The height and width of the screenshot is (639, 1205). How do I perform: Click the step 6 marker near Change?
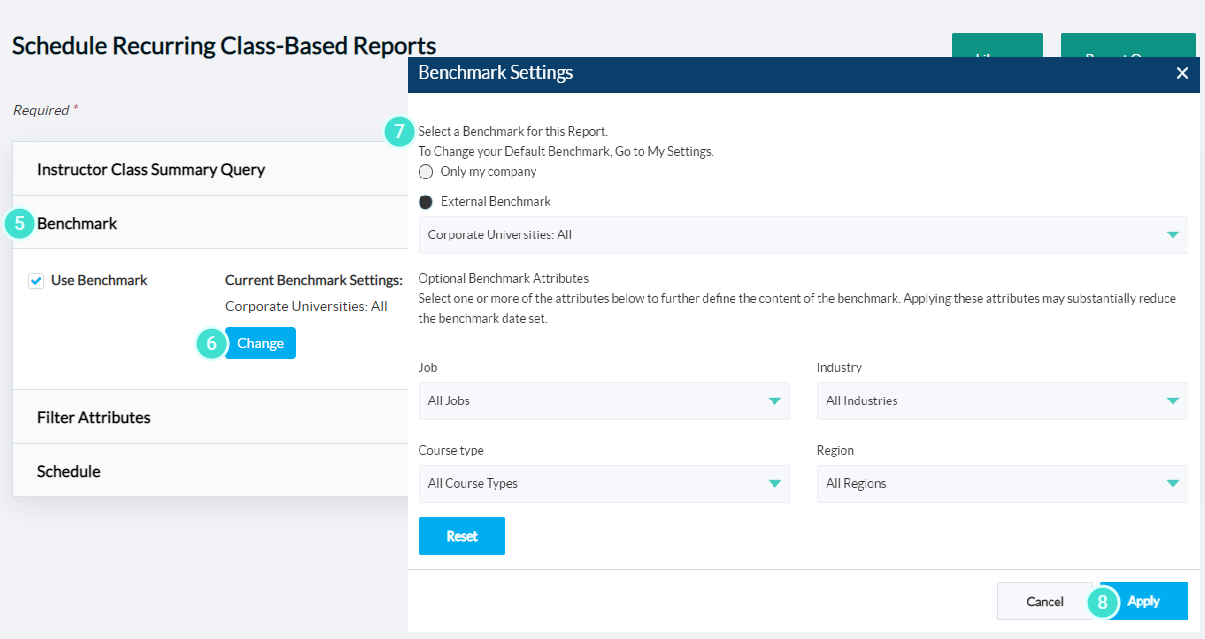pos(210,343)
